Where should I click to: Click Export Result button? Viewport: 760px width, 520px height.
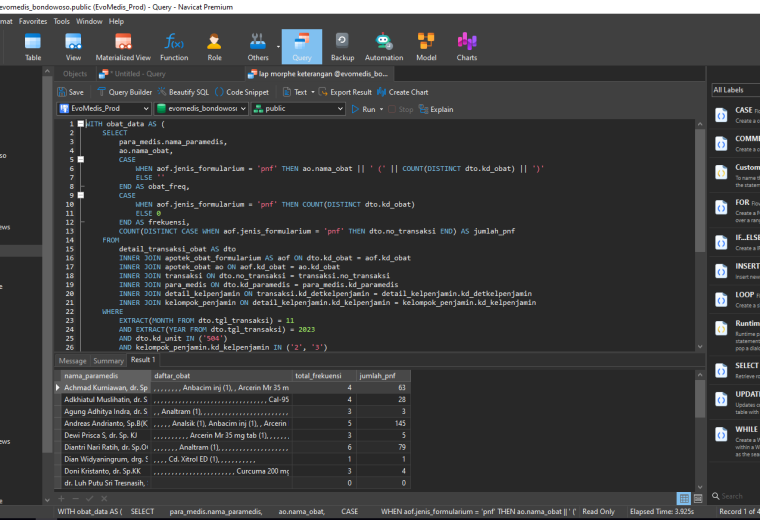(x=345, y=92)
